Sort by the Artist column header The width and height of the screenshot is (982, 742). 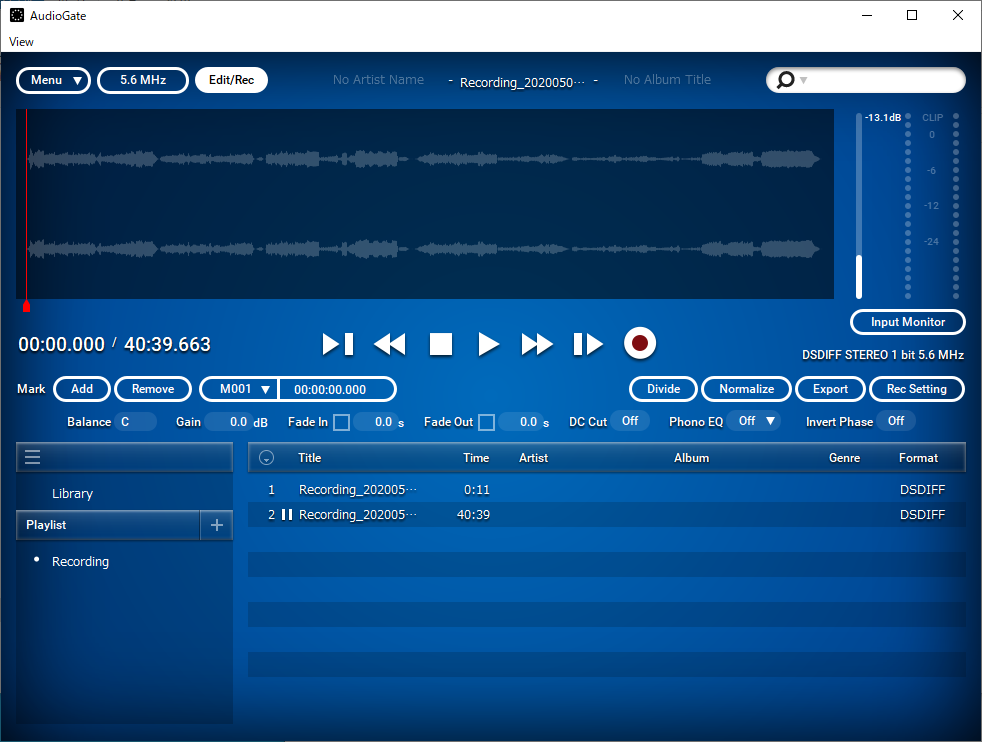(534, 458)
